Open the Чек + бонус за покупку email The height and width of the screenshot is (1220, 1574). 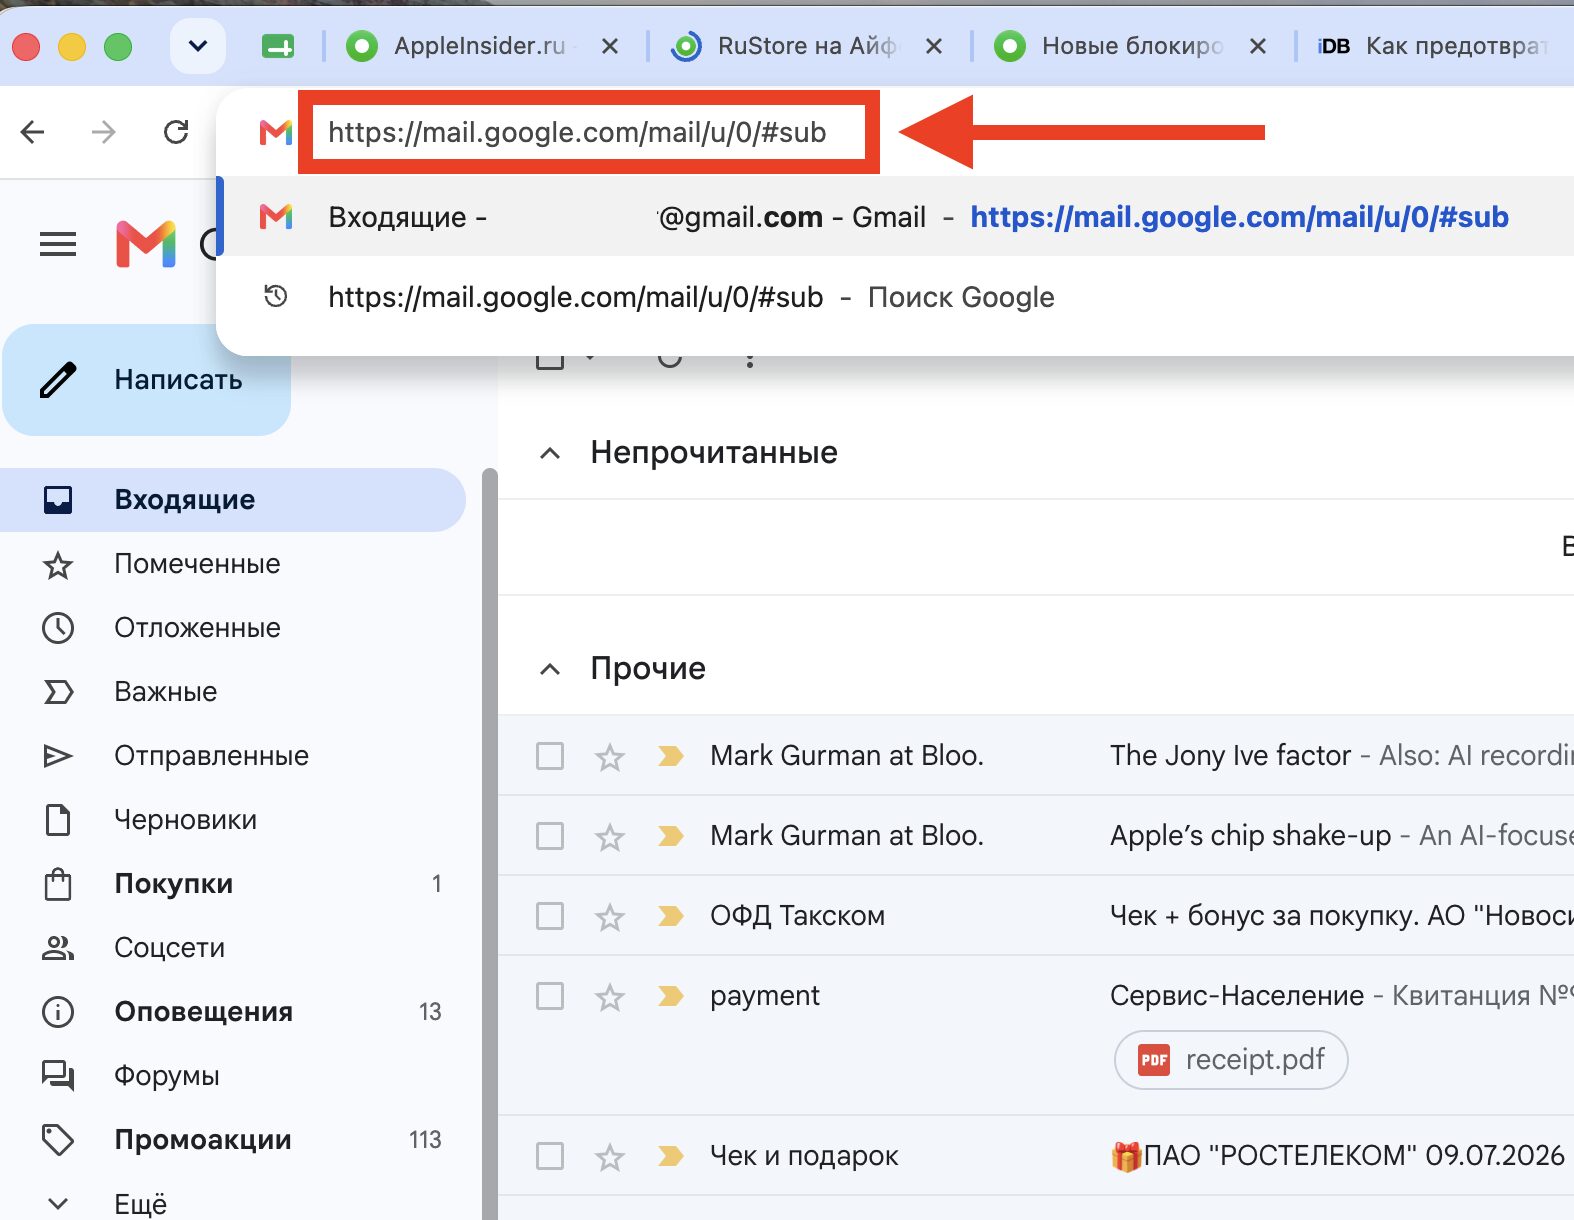[x=1036, y=916]
